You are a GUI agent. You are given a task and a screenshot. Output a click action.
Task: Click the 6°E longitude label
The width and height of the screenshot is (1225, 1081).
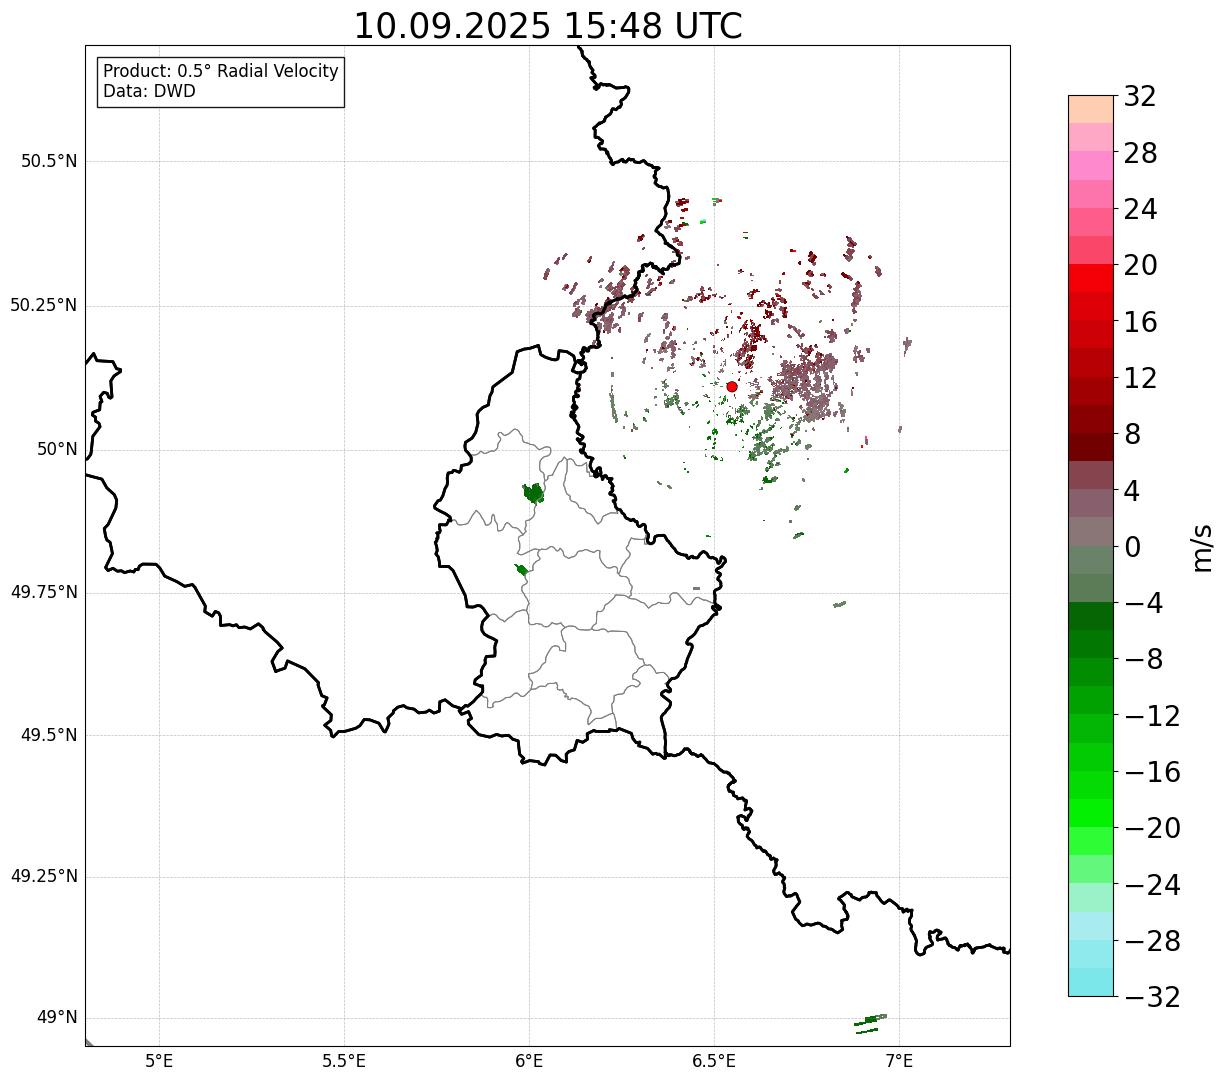pos(529,1061)
